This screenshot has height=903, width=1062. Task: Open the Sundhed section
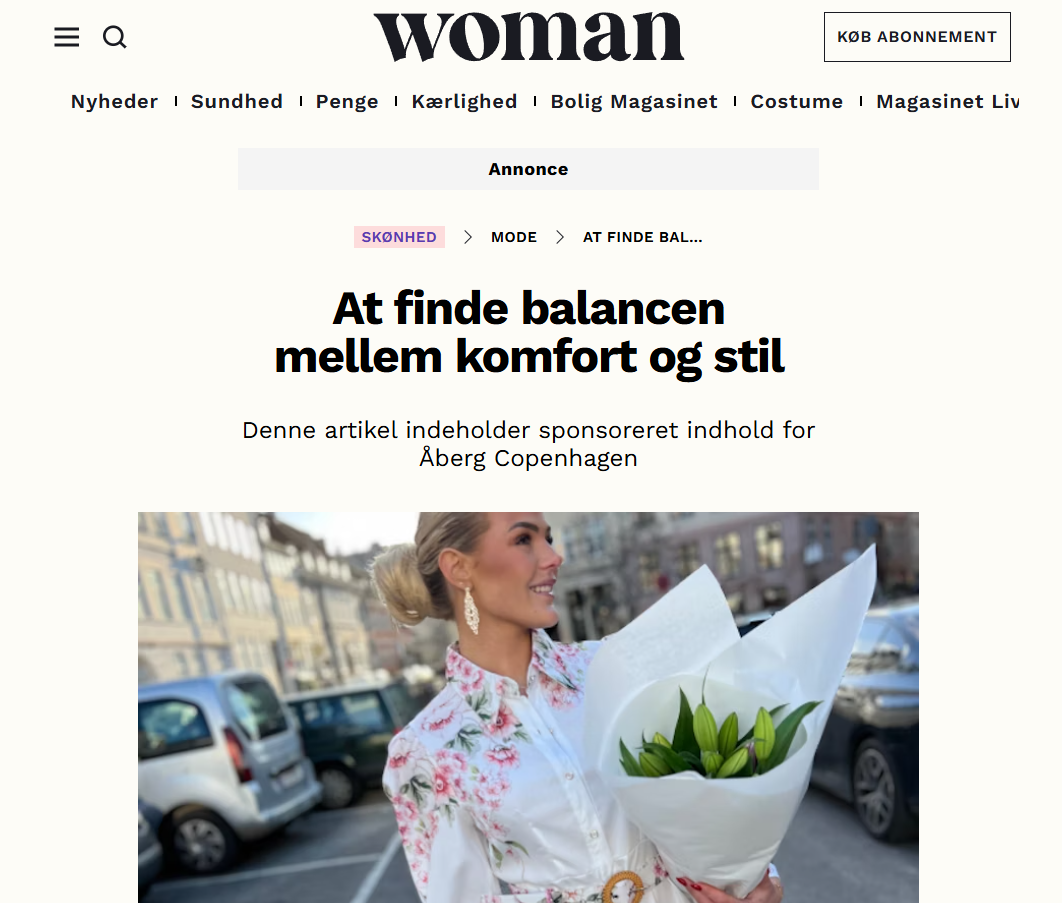[236, 102]
